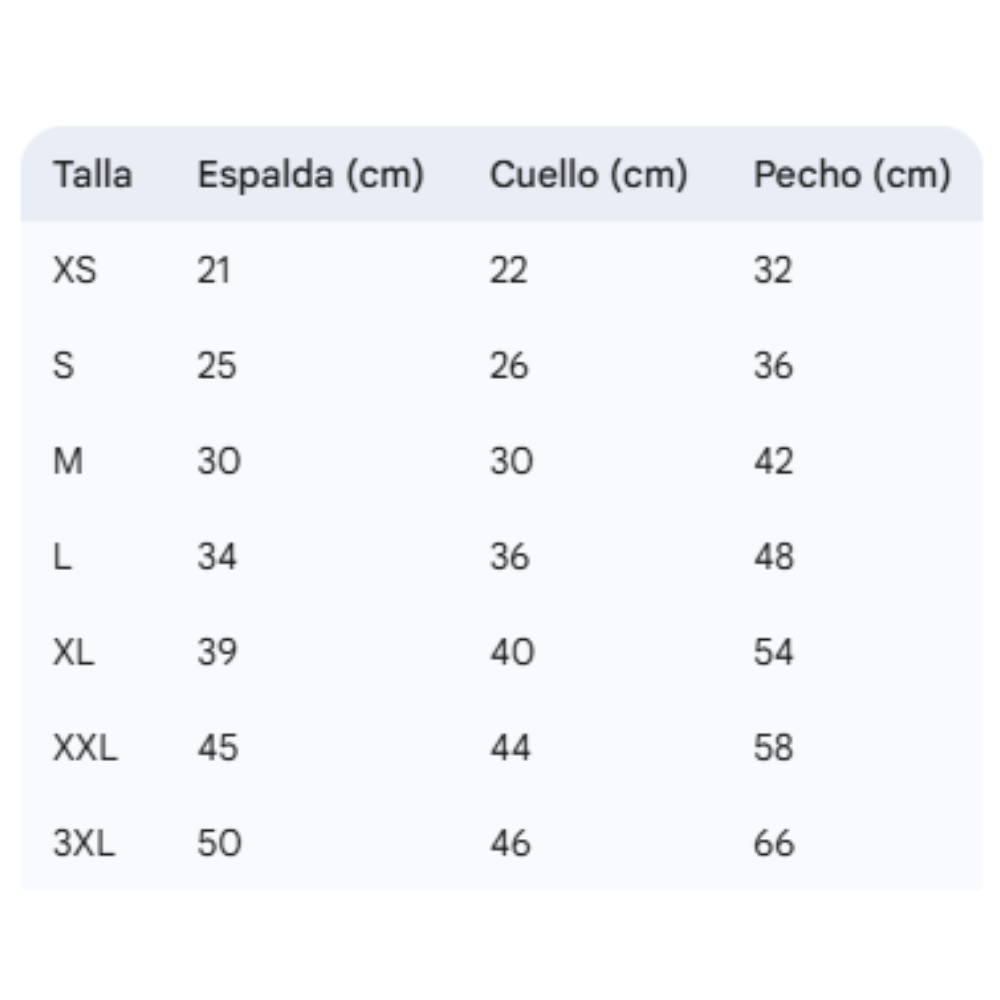The image size is (1000, 1000).
Task: Click the Cuello (cm) header
Action: [x=589, y=175]
